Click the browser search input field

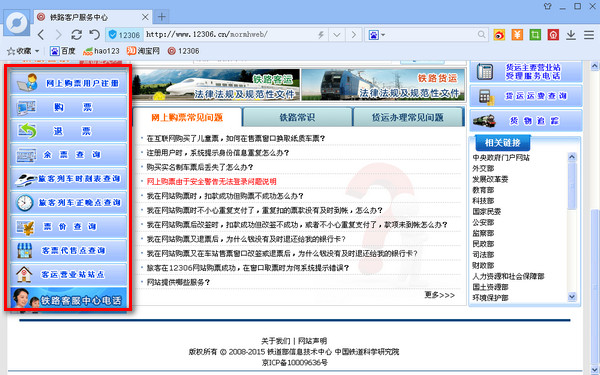(x=430, y=35)
